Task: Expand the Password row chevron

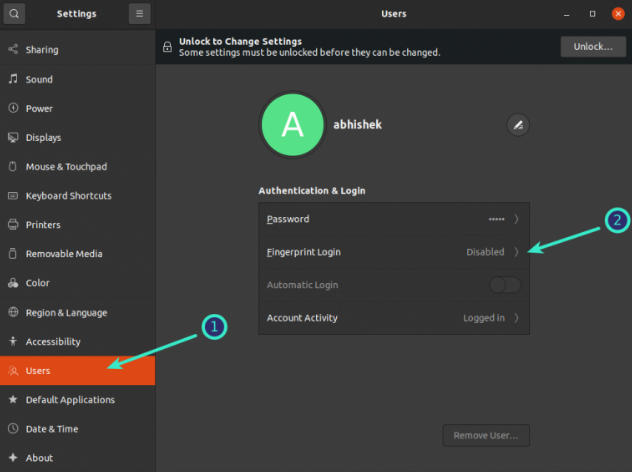Action: (x=516, y=219)
